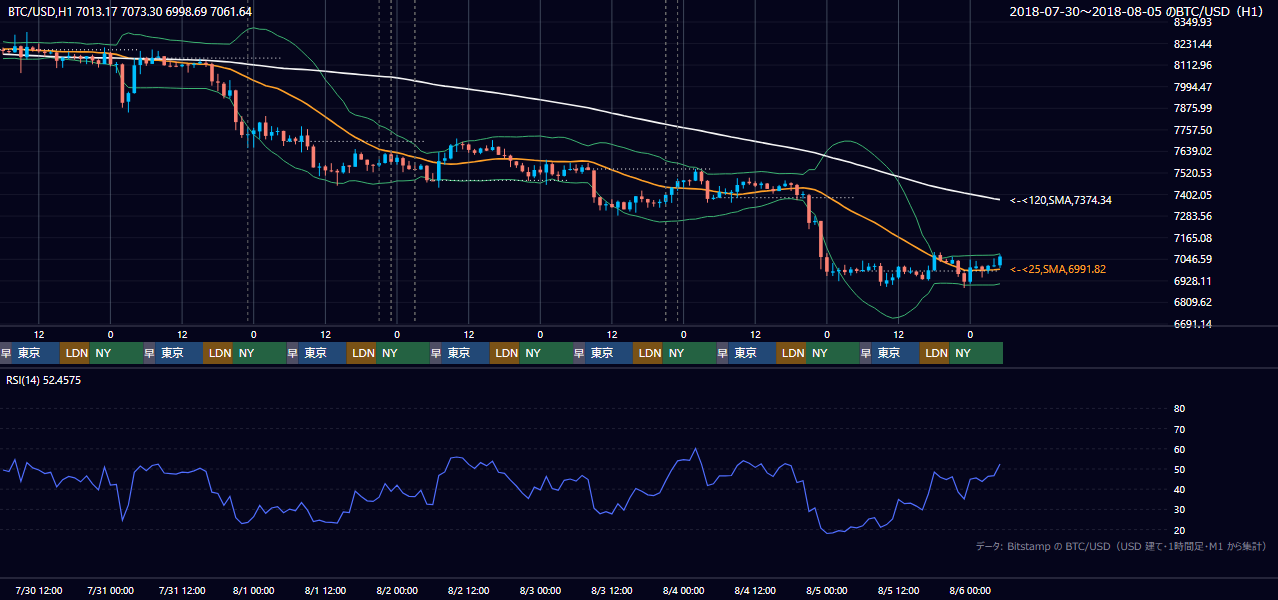Click the 8/2 00:00 time axis label
Viewport: 1278px width, 600px height.
click(397, 590)
